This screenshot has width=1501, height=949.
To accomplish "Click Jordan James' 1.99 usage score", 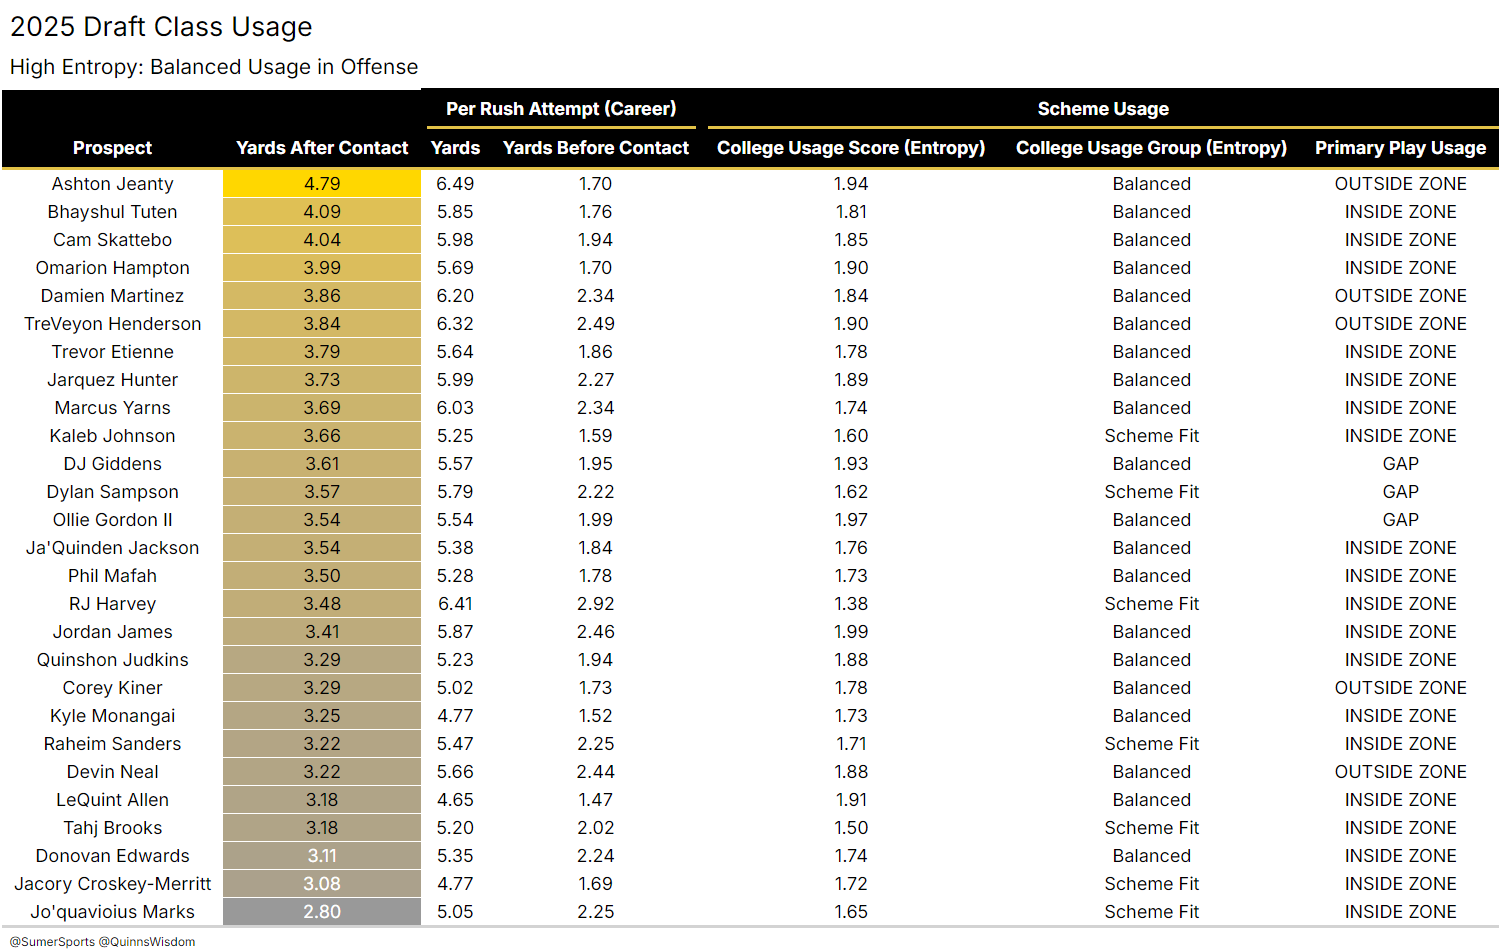I will click(x=851, y=632).
